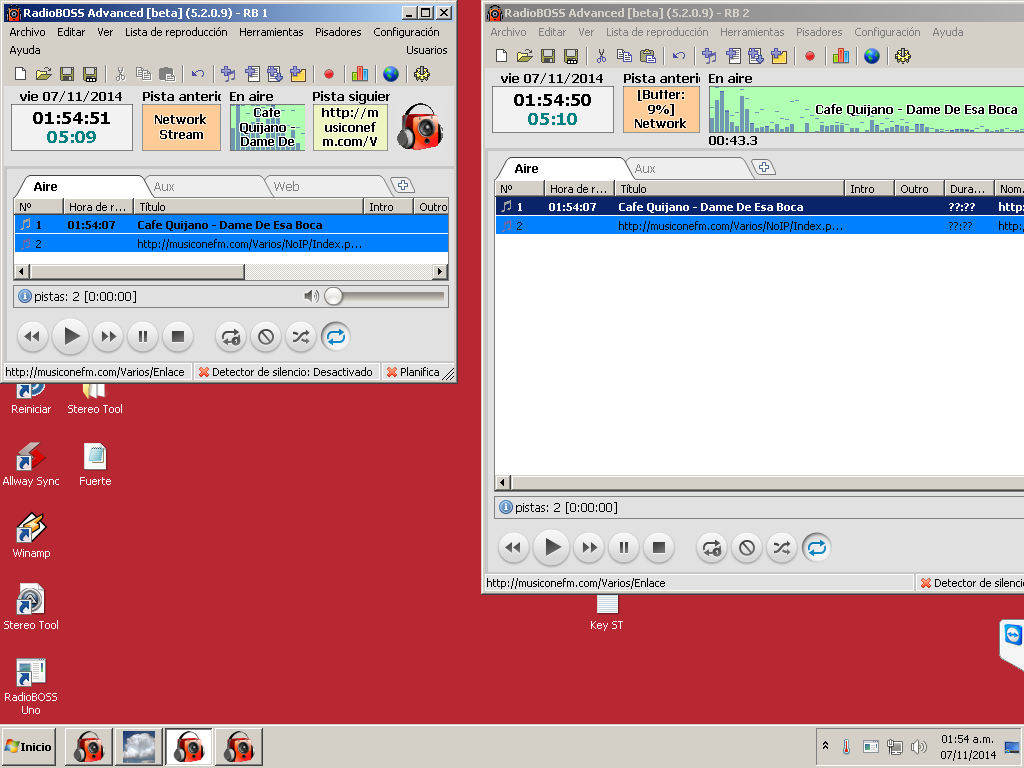
Task: Show hidden tray icons chevron
Action: point(825,746)
